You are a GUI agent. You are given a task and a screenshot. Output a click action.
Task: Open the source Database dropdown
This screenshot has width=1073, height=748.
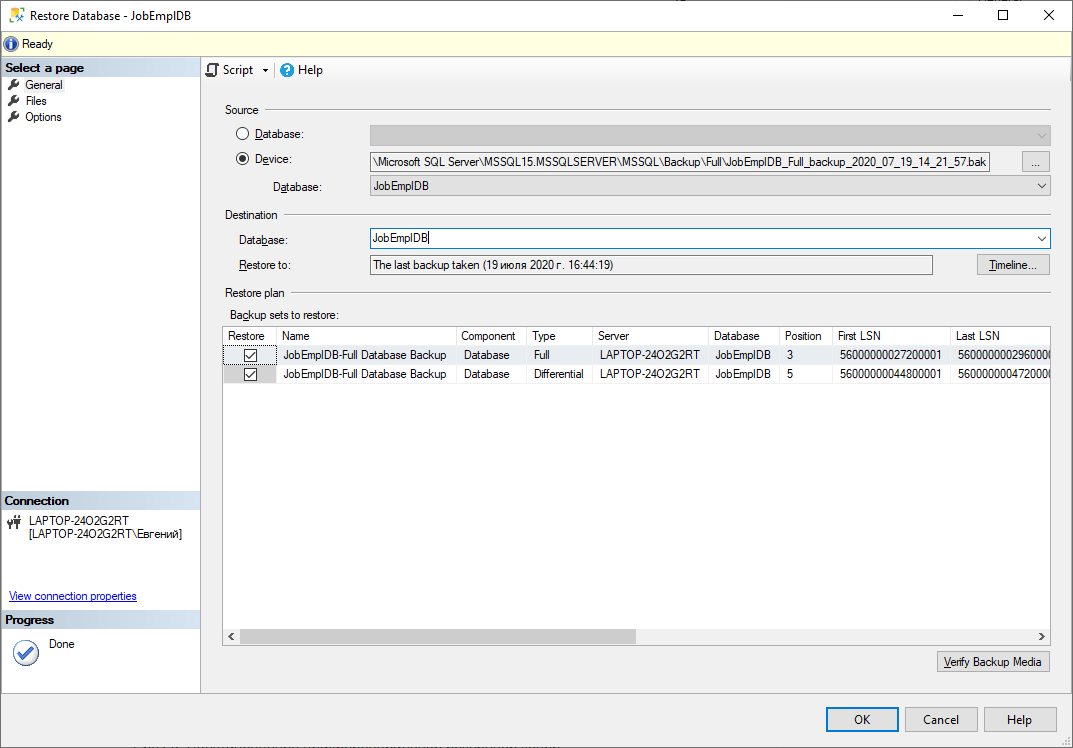(x=1041, y=185)
